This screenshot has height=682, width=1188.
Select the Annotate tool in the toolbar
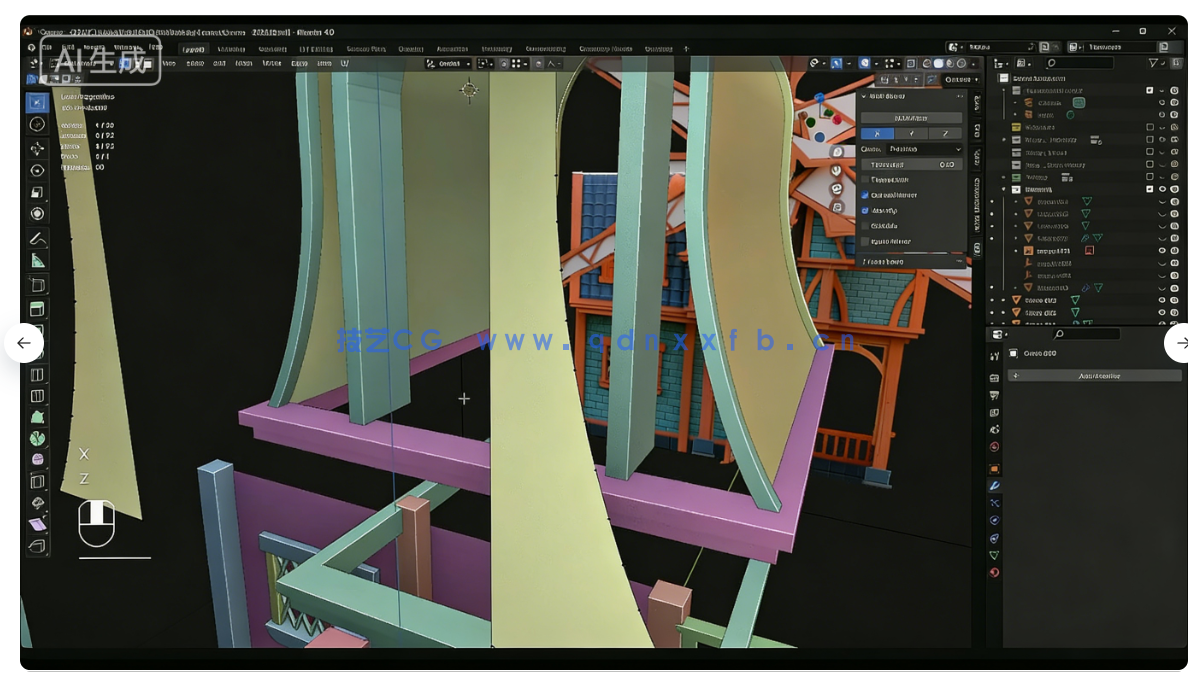37,238
